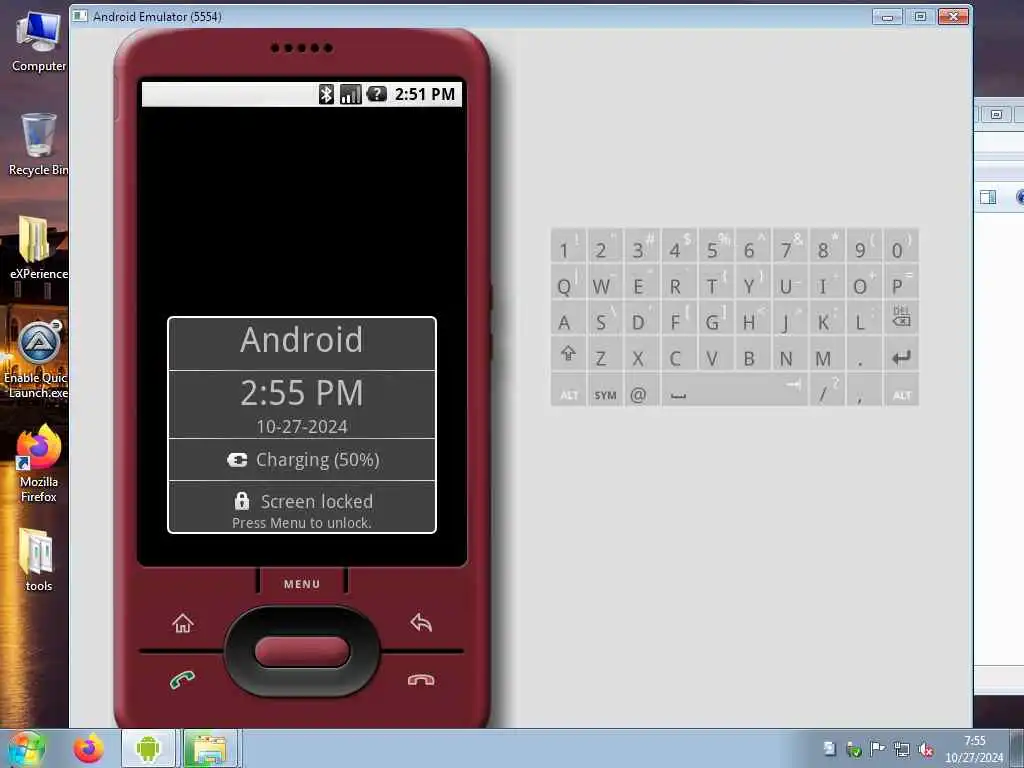
Task: Click the 'Press Menu to unlock.' text
Action: pos(302,523)
